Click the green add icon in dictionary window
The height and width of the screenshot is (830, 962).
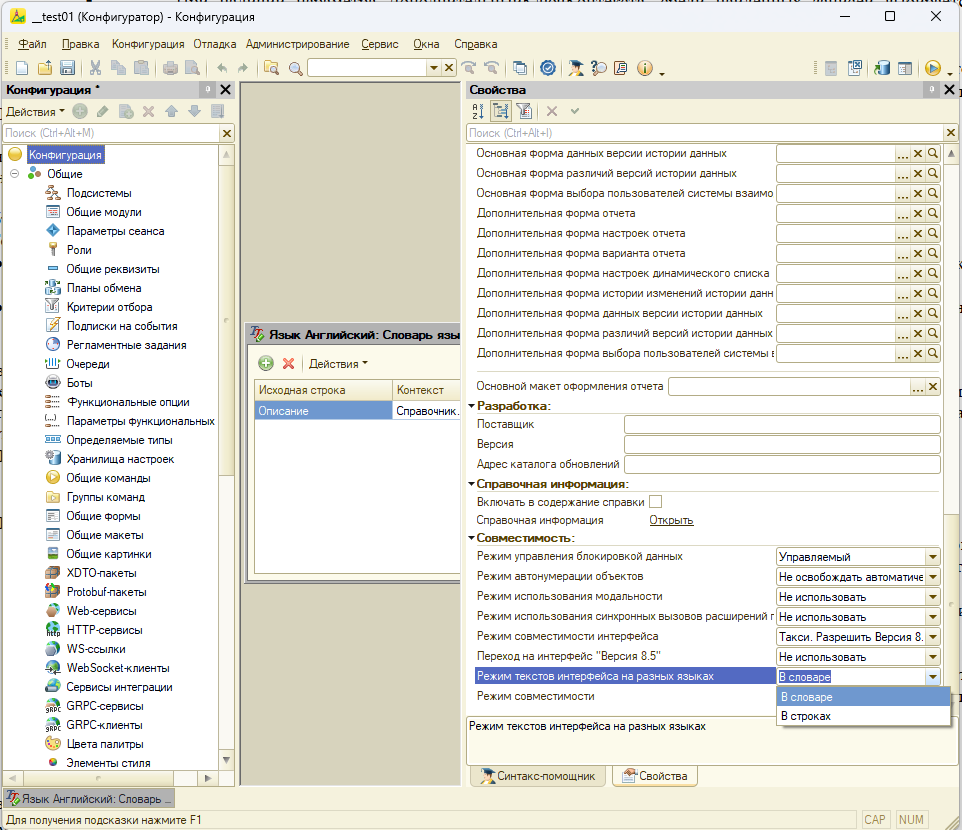tap(266, 363)
